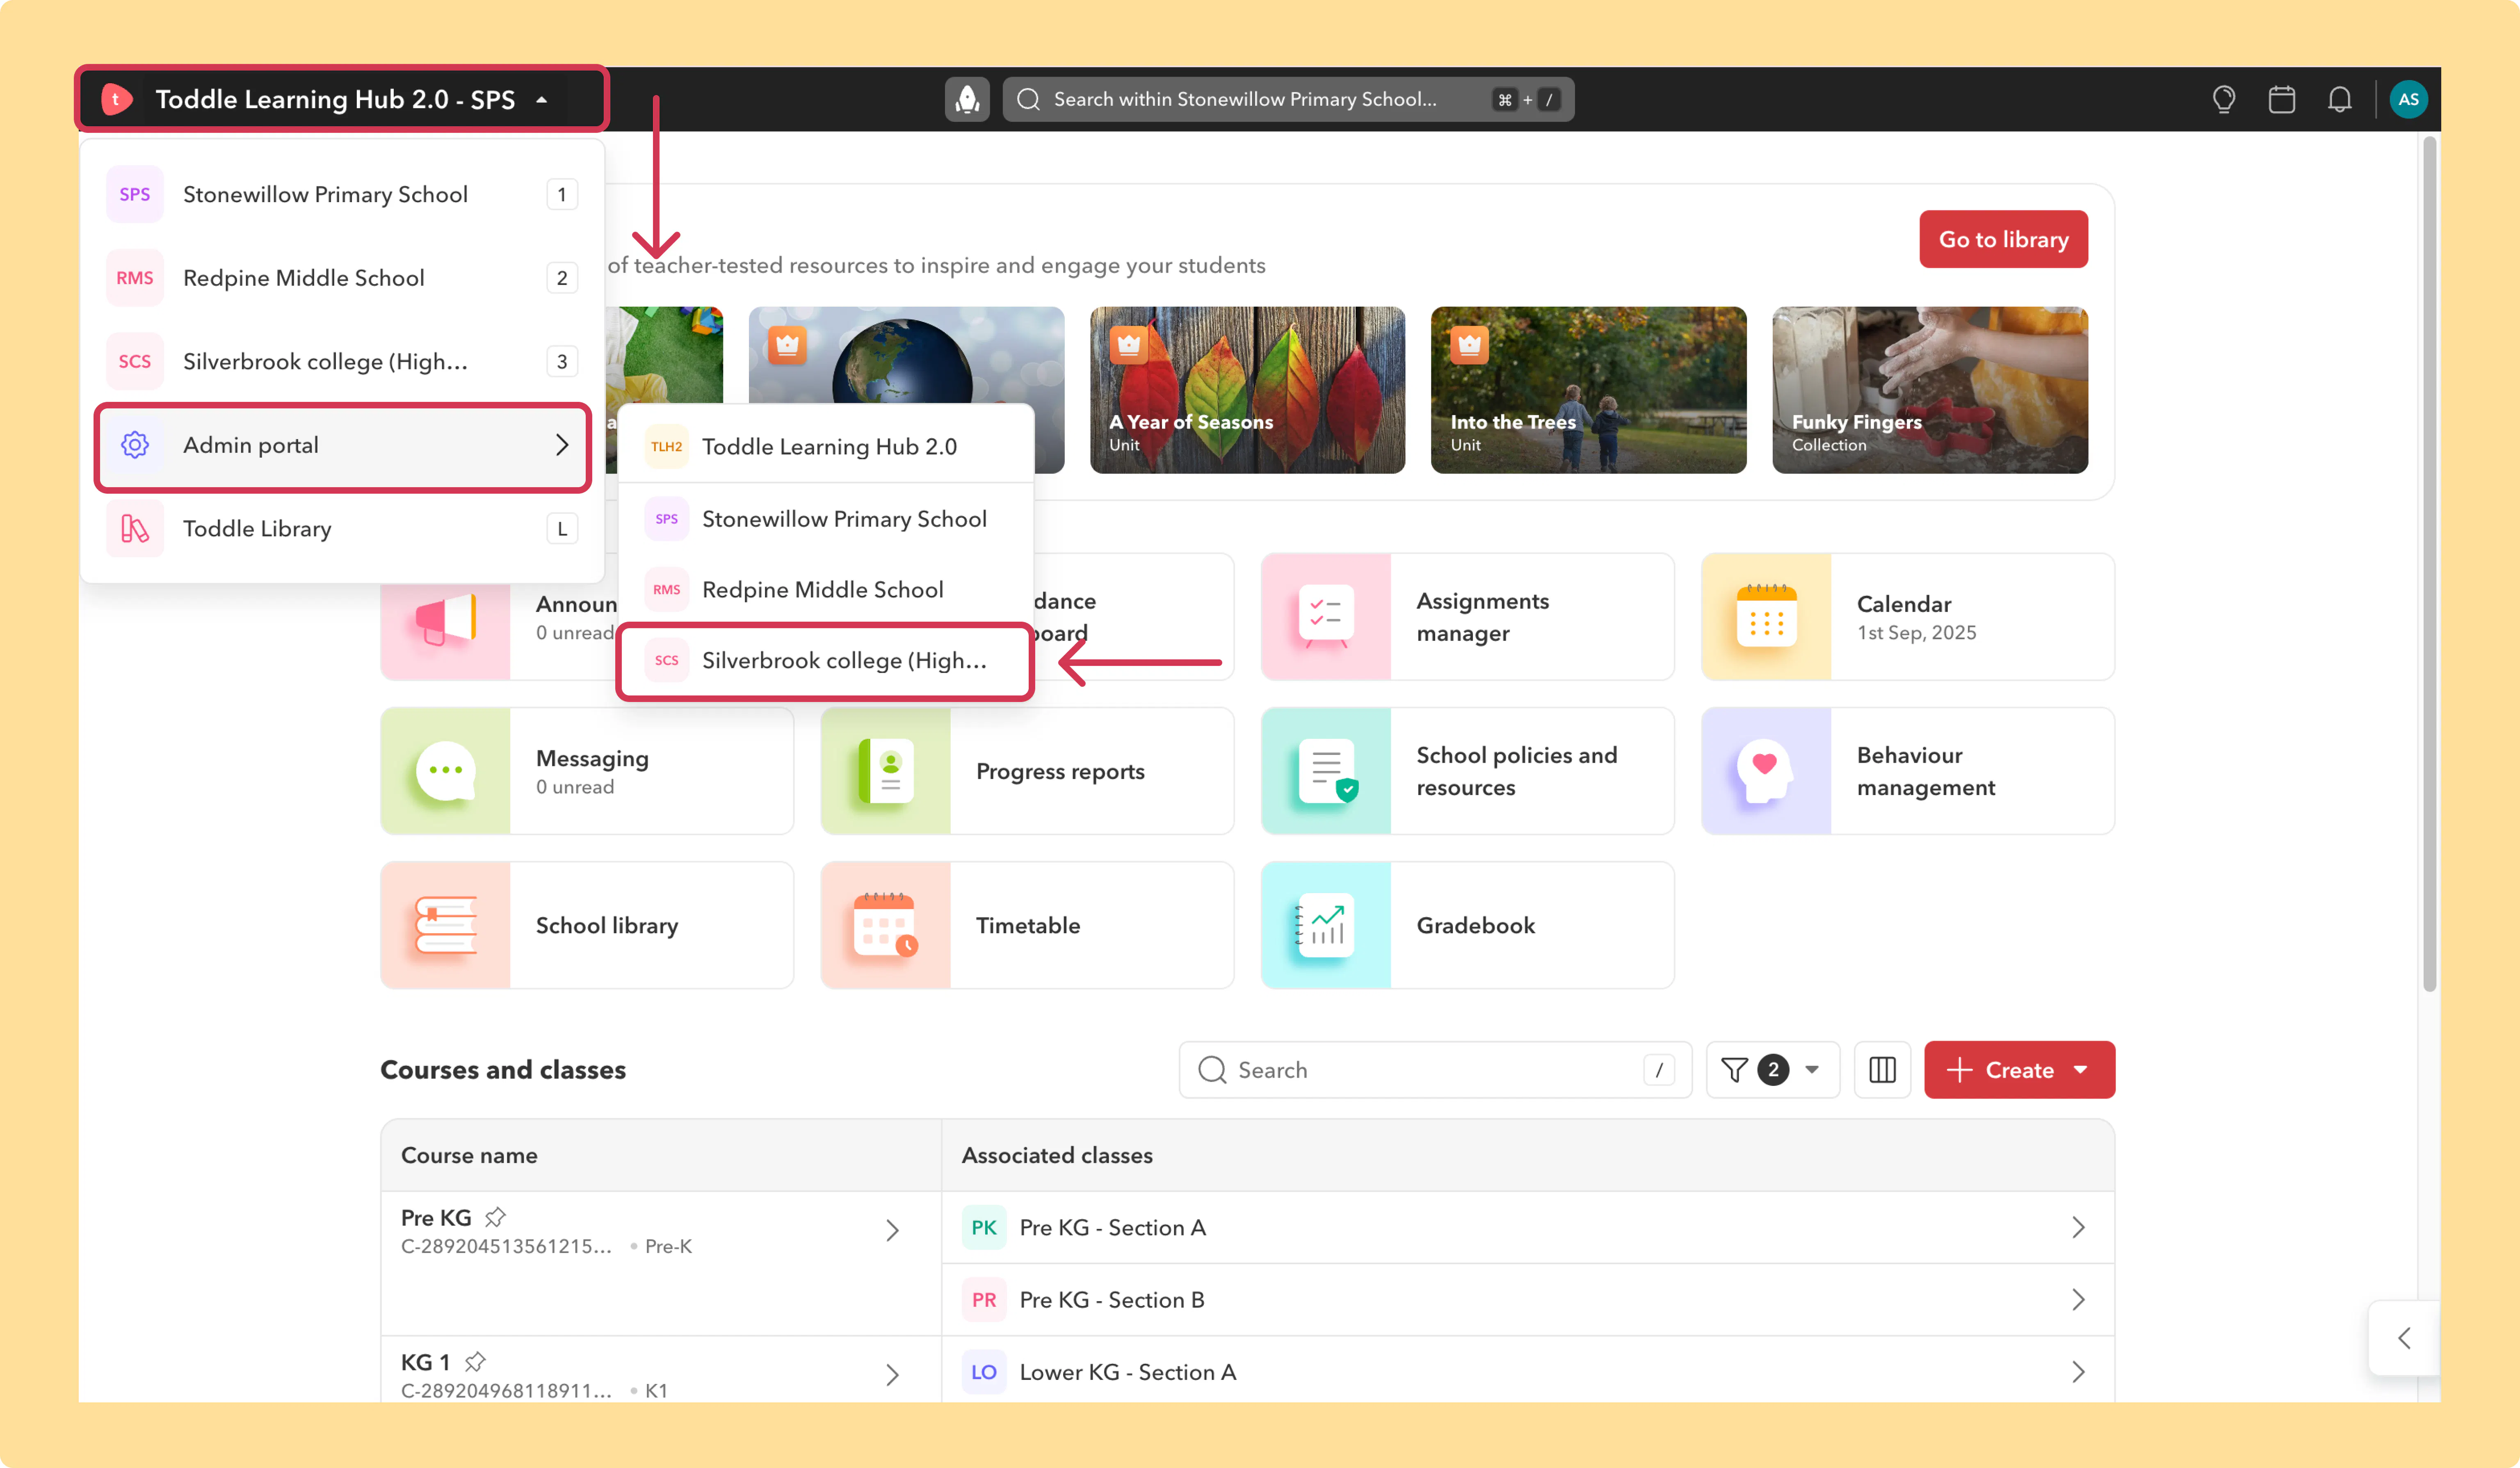
Task: Open the globe resource thumbnail
Action: click(x=906, y=356)
